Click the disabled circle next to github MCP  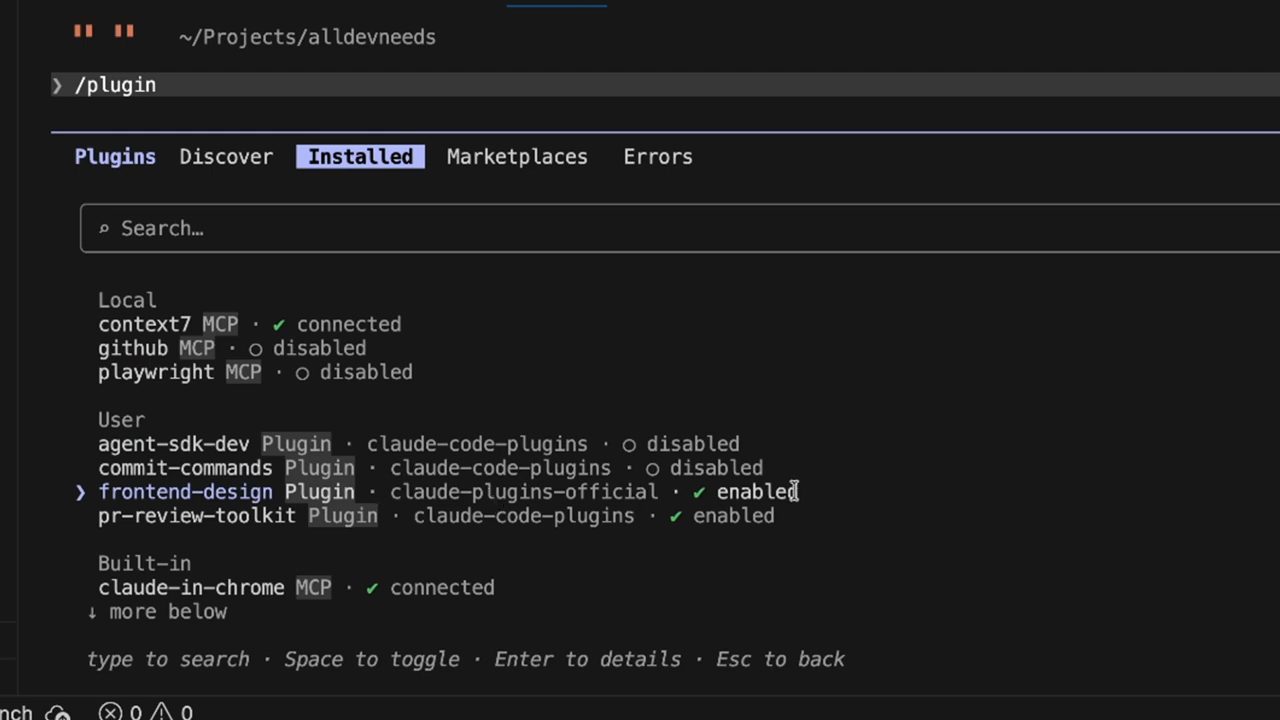point(256,349)
